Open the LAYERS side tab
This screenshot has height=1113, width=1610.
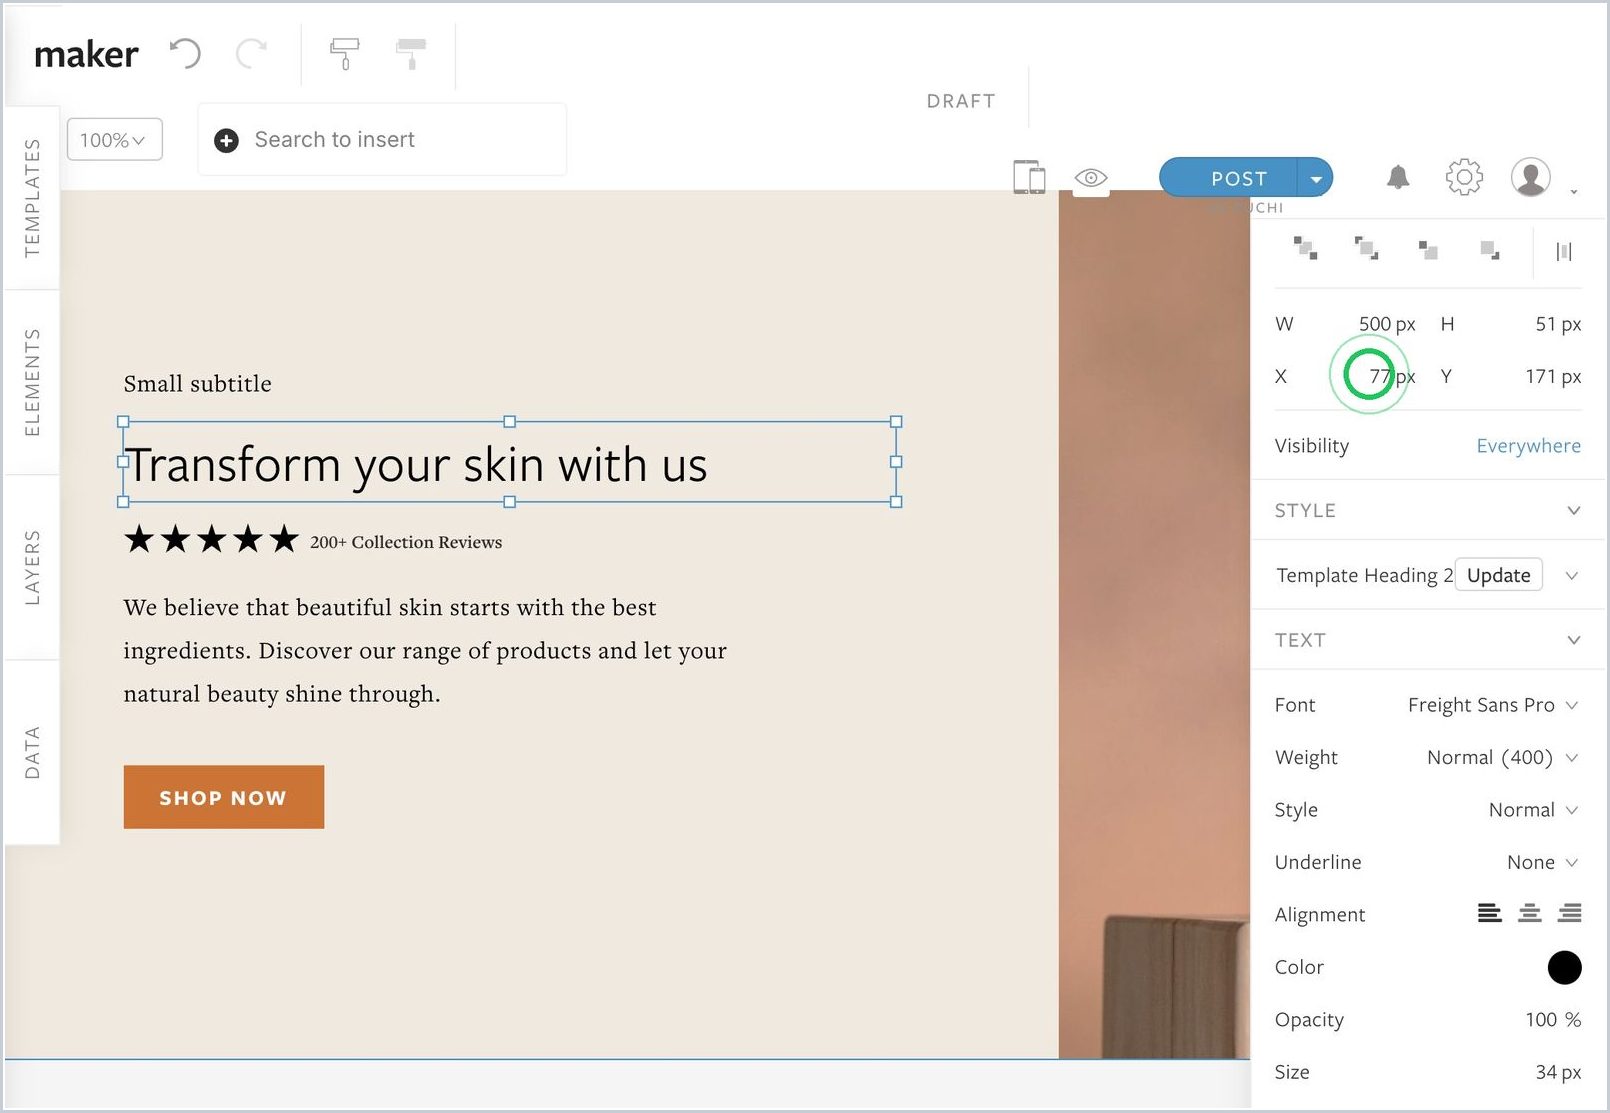[x=32, y=567]
